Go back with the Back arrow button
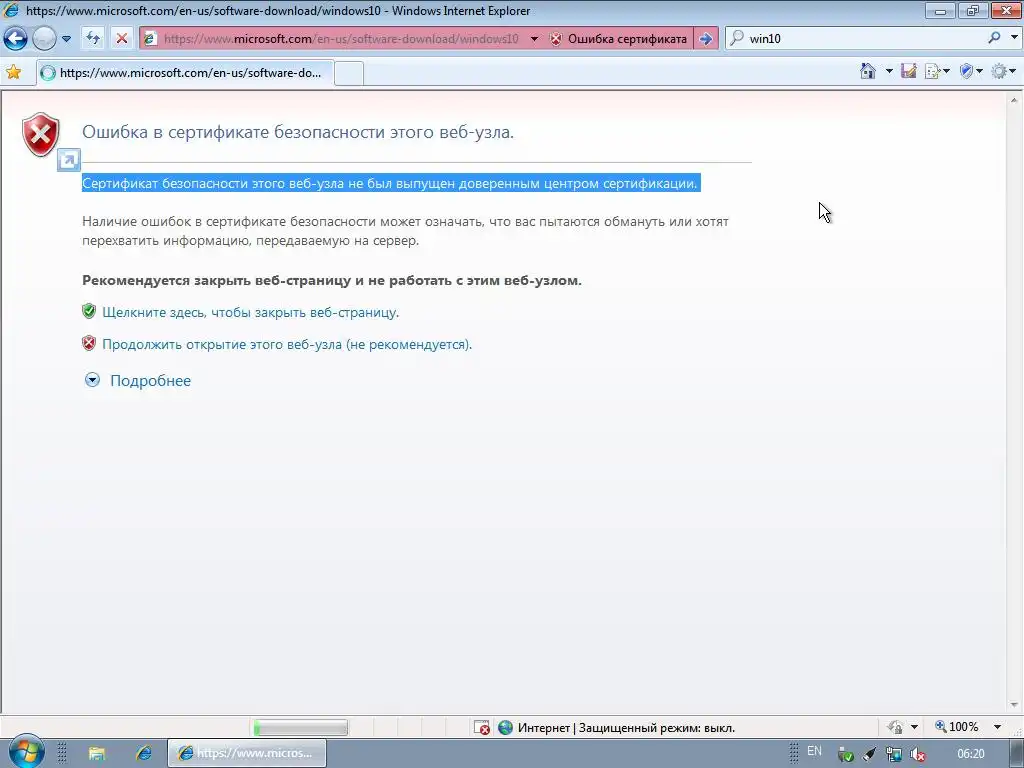The height and width of the screenshot is (768, 1024). pos(16,39)
